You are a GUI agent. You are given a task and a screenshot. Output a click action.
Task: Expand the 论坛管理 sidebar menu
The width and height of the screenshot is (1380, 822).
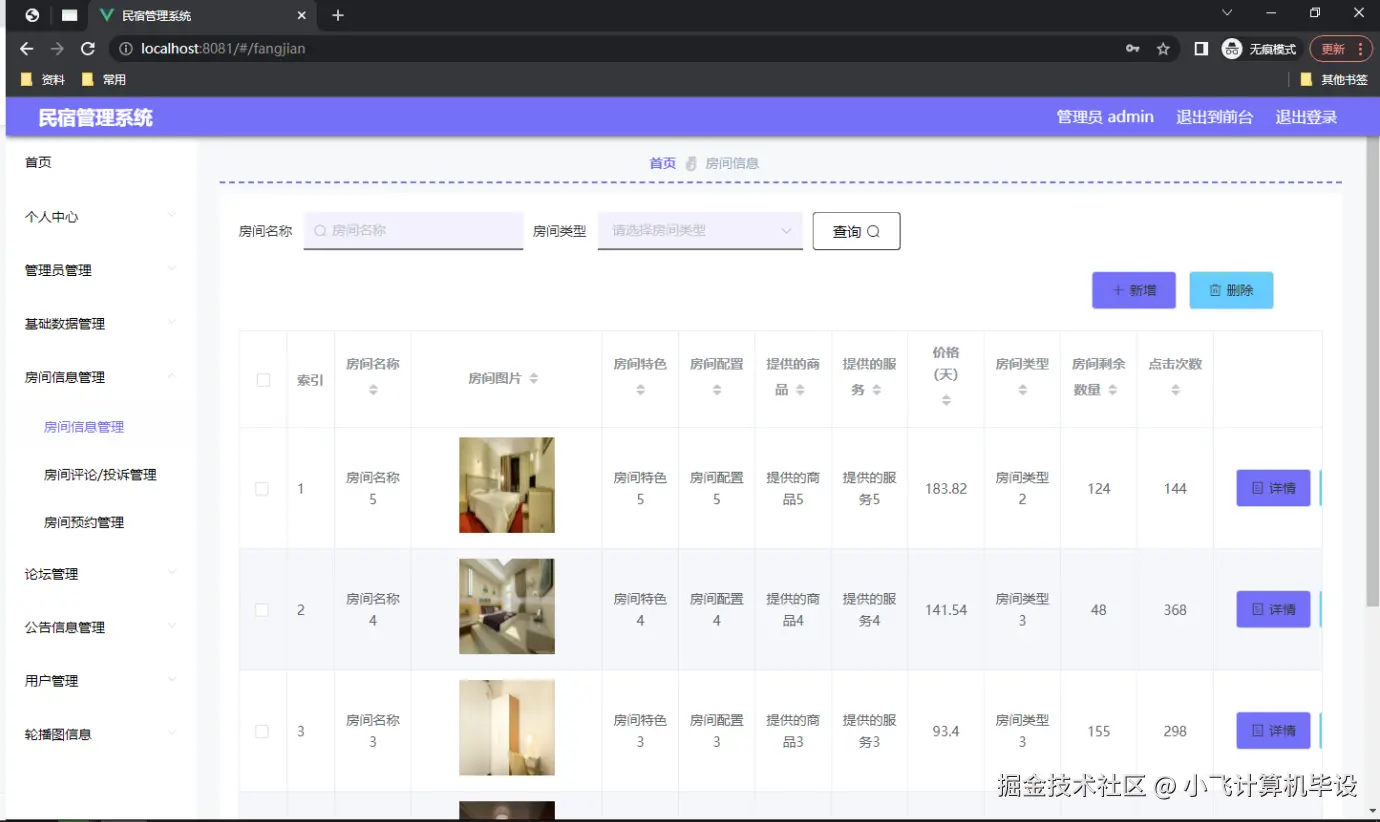tap(100, 574)
